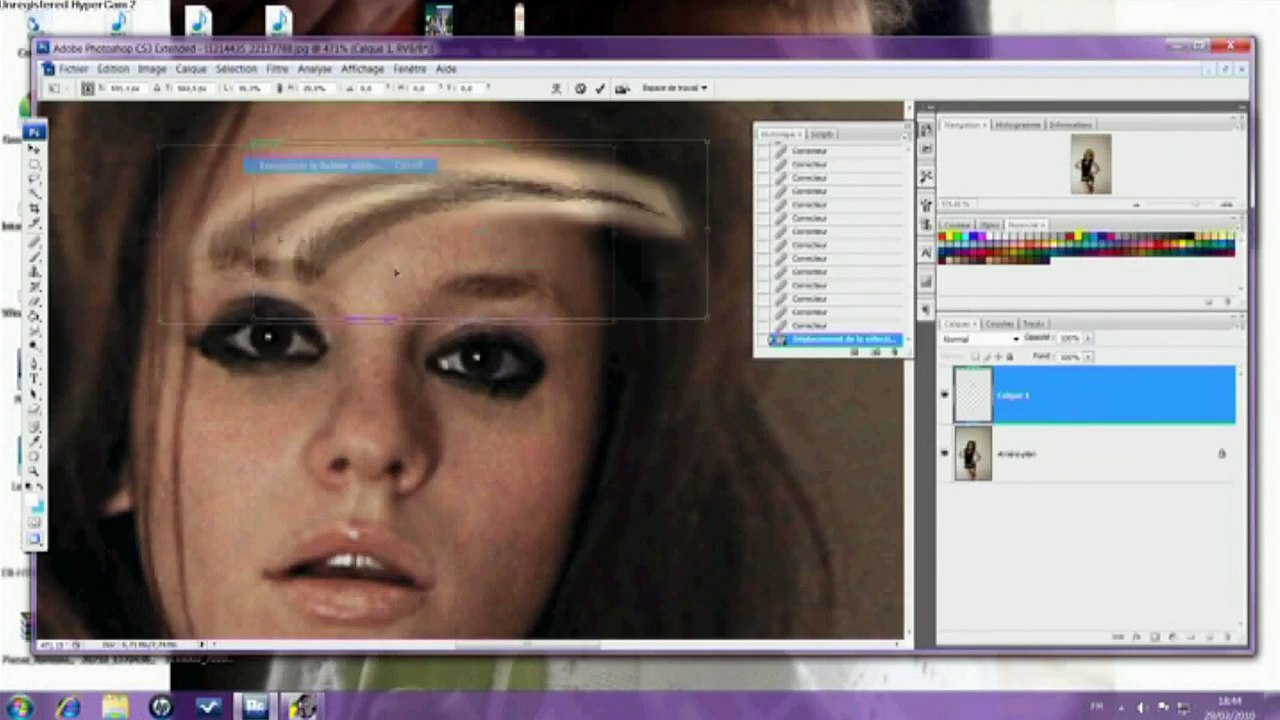Screen dimensions: 1280x720
Task: Open the Filtre menu
Action: pyautogui.click(x=277, y=69)
